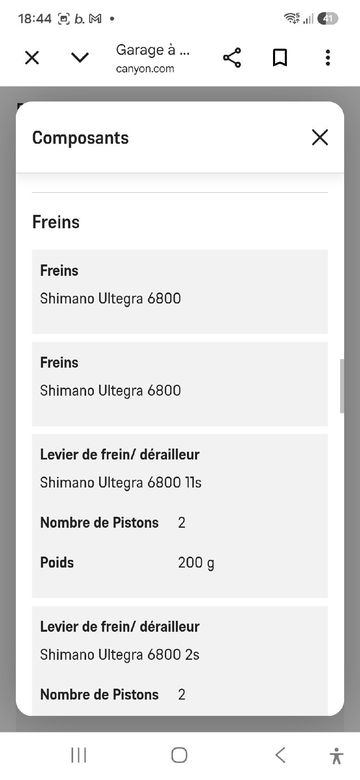
Task: Close the browser custom tab
Action: point(32,58)
